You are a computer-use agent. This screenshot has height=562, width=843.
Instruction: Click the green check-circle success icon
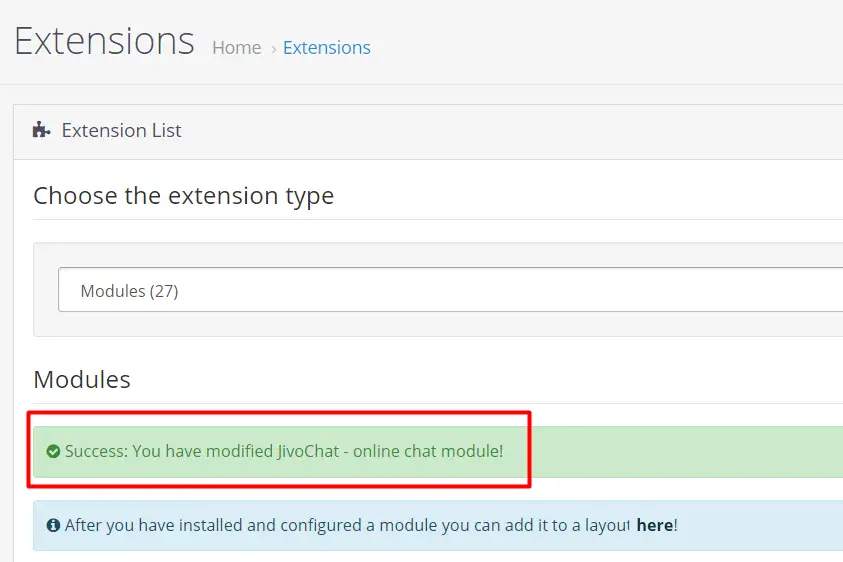tap(53, 451)
